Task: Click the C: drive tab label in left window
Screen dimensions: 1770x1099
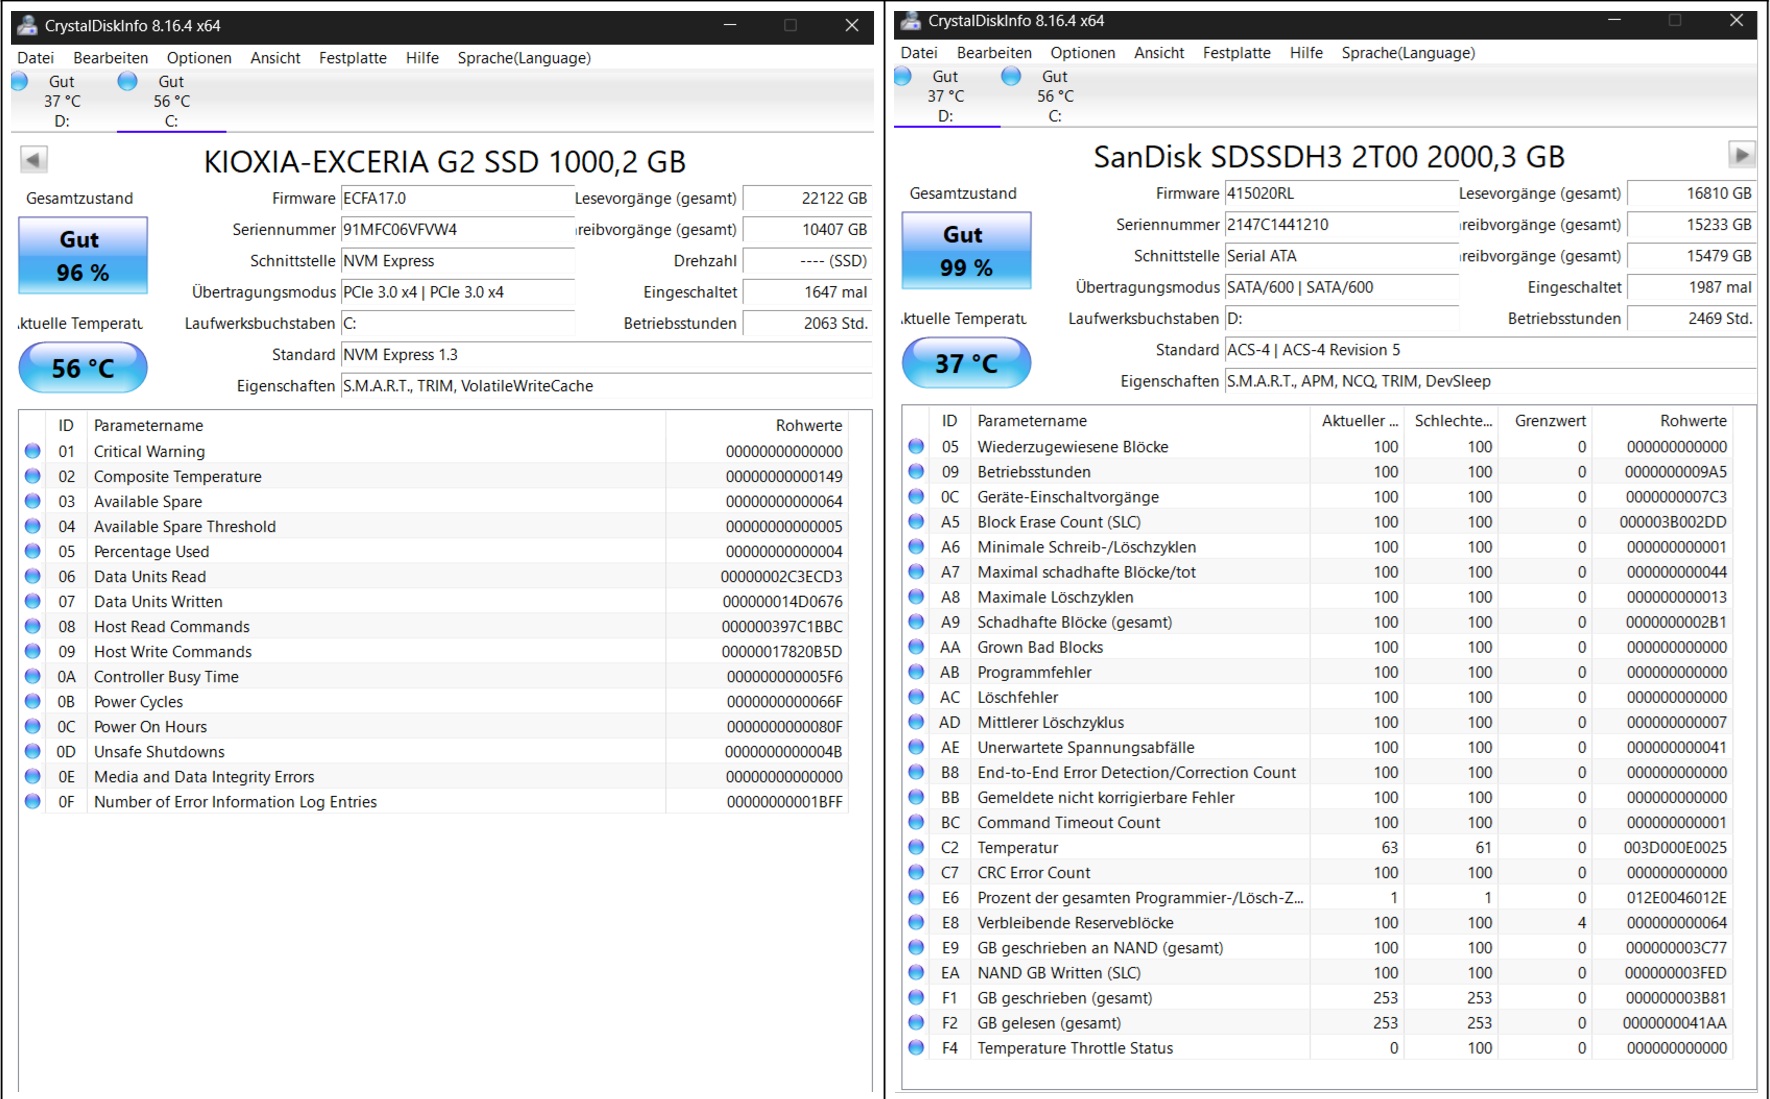Action: click(x=171, y=121)
